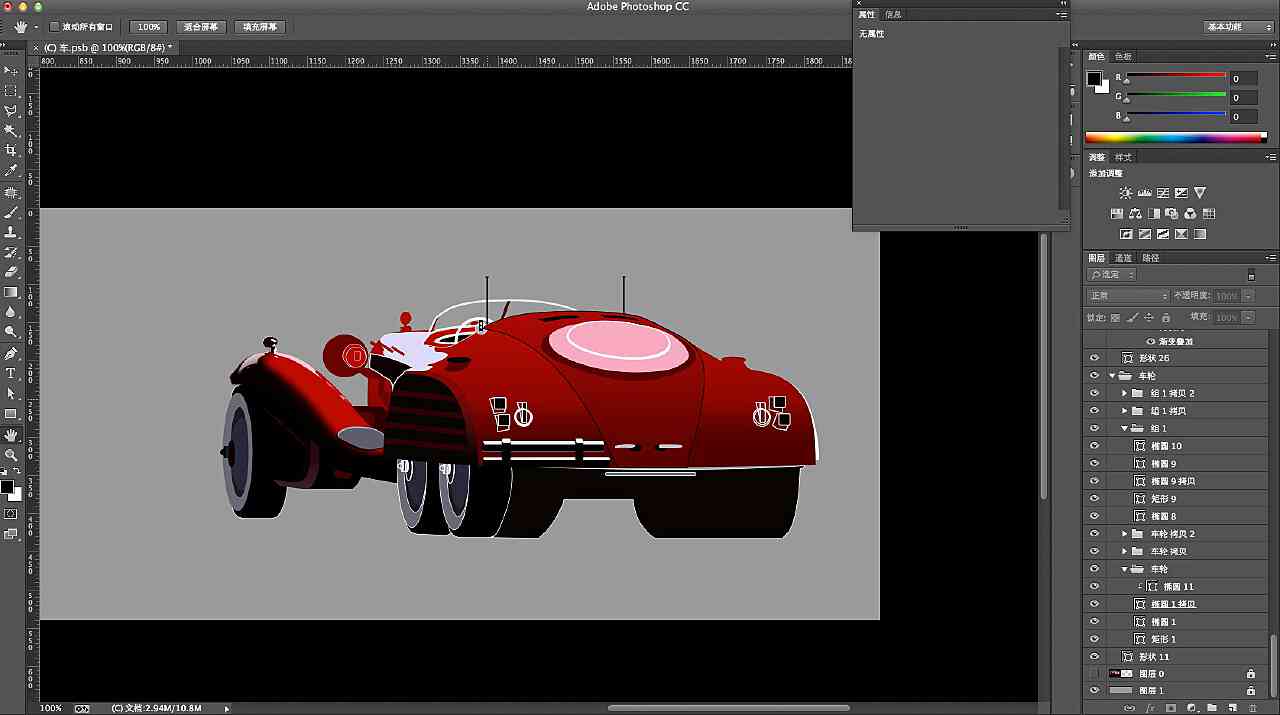Create a new layer group

coord(1211,708)
